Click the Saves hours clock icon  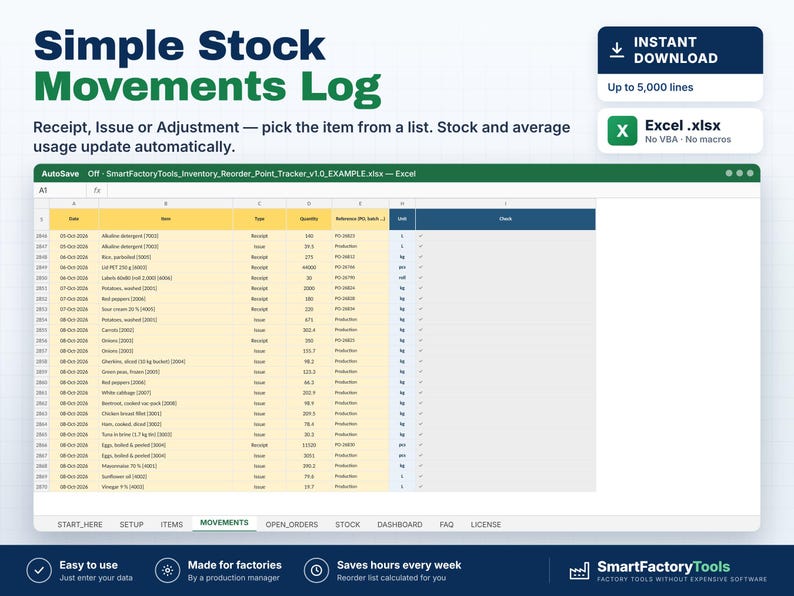tap(316, 571)
